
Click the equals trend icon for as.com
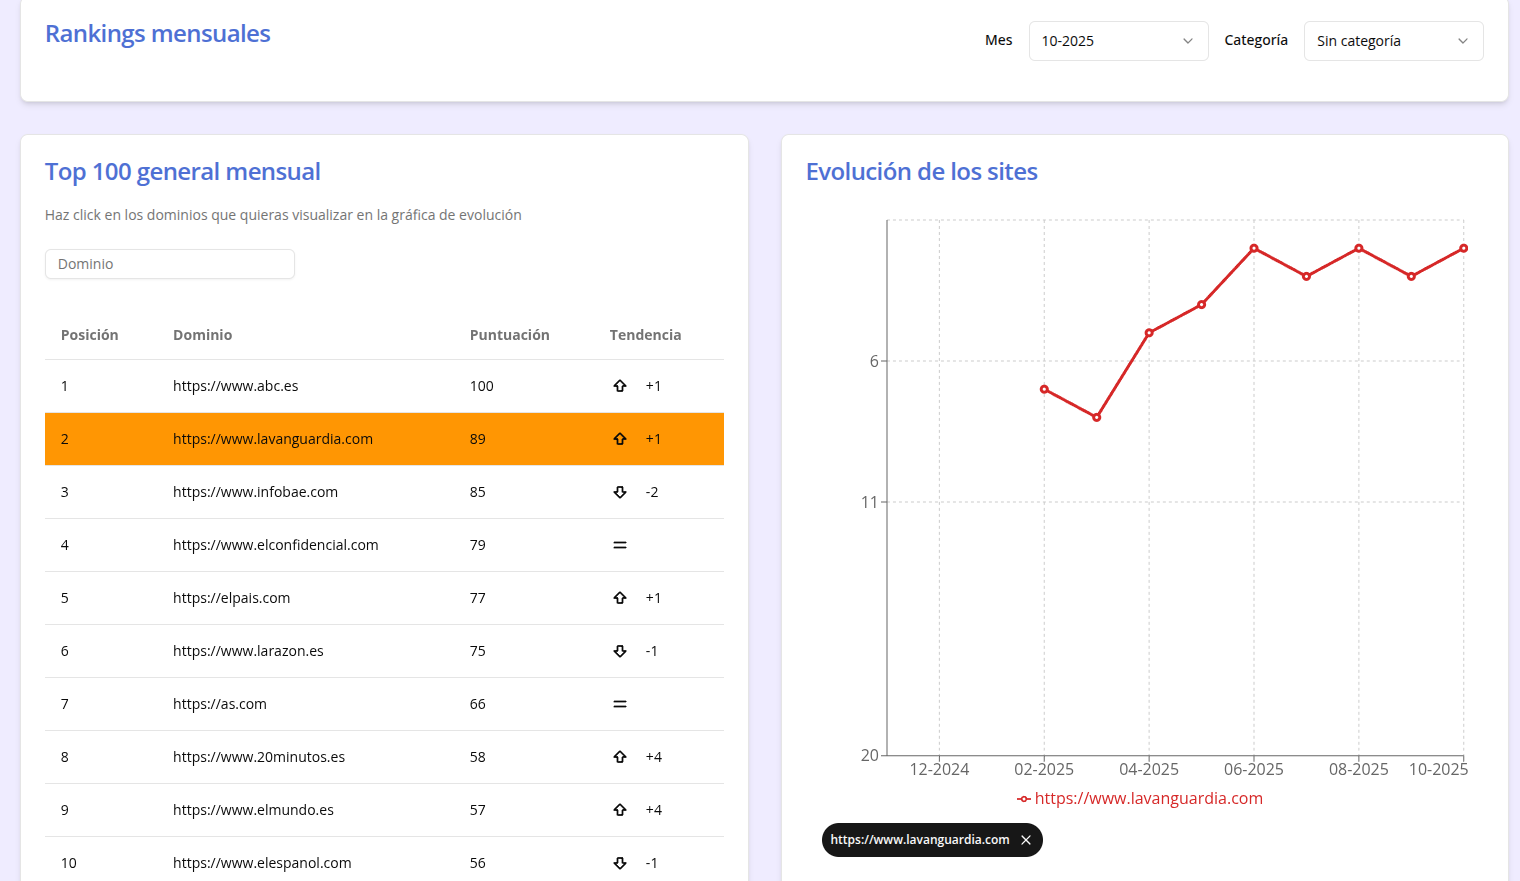[620, 704]
